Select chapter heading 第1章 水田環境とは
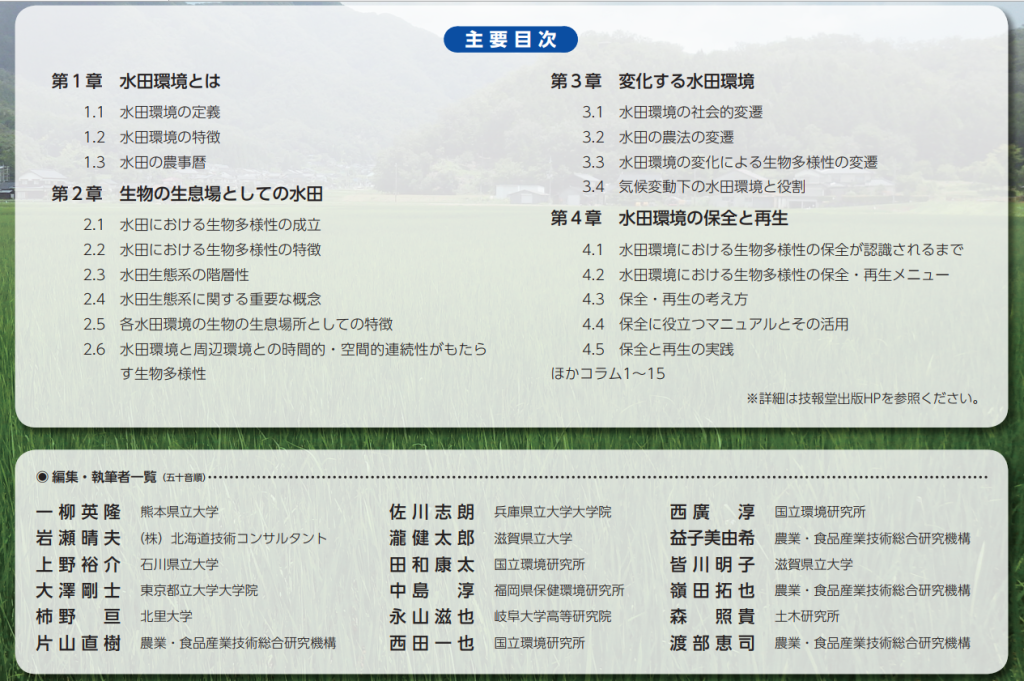Viewport: 1024px width, 681px height. coord(136,81)
